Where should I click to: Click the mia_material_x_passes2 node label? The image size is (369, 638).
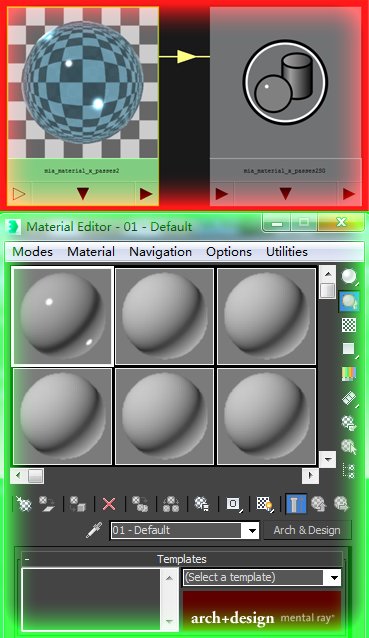click(82, 171)
